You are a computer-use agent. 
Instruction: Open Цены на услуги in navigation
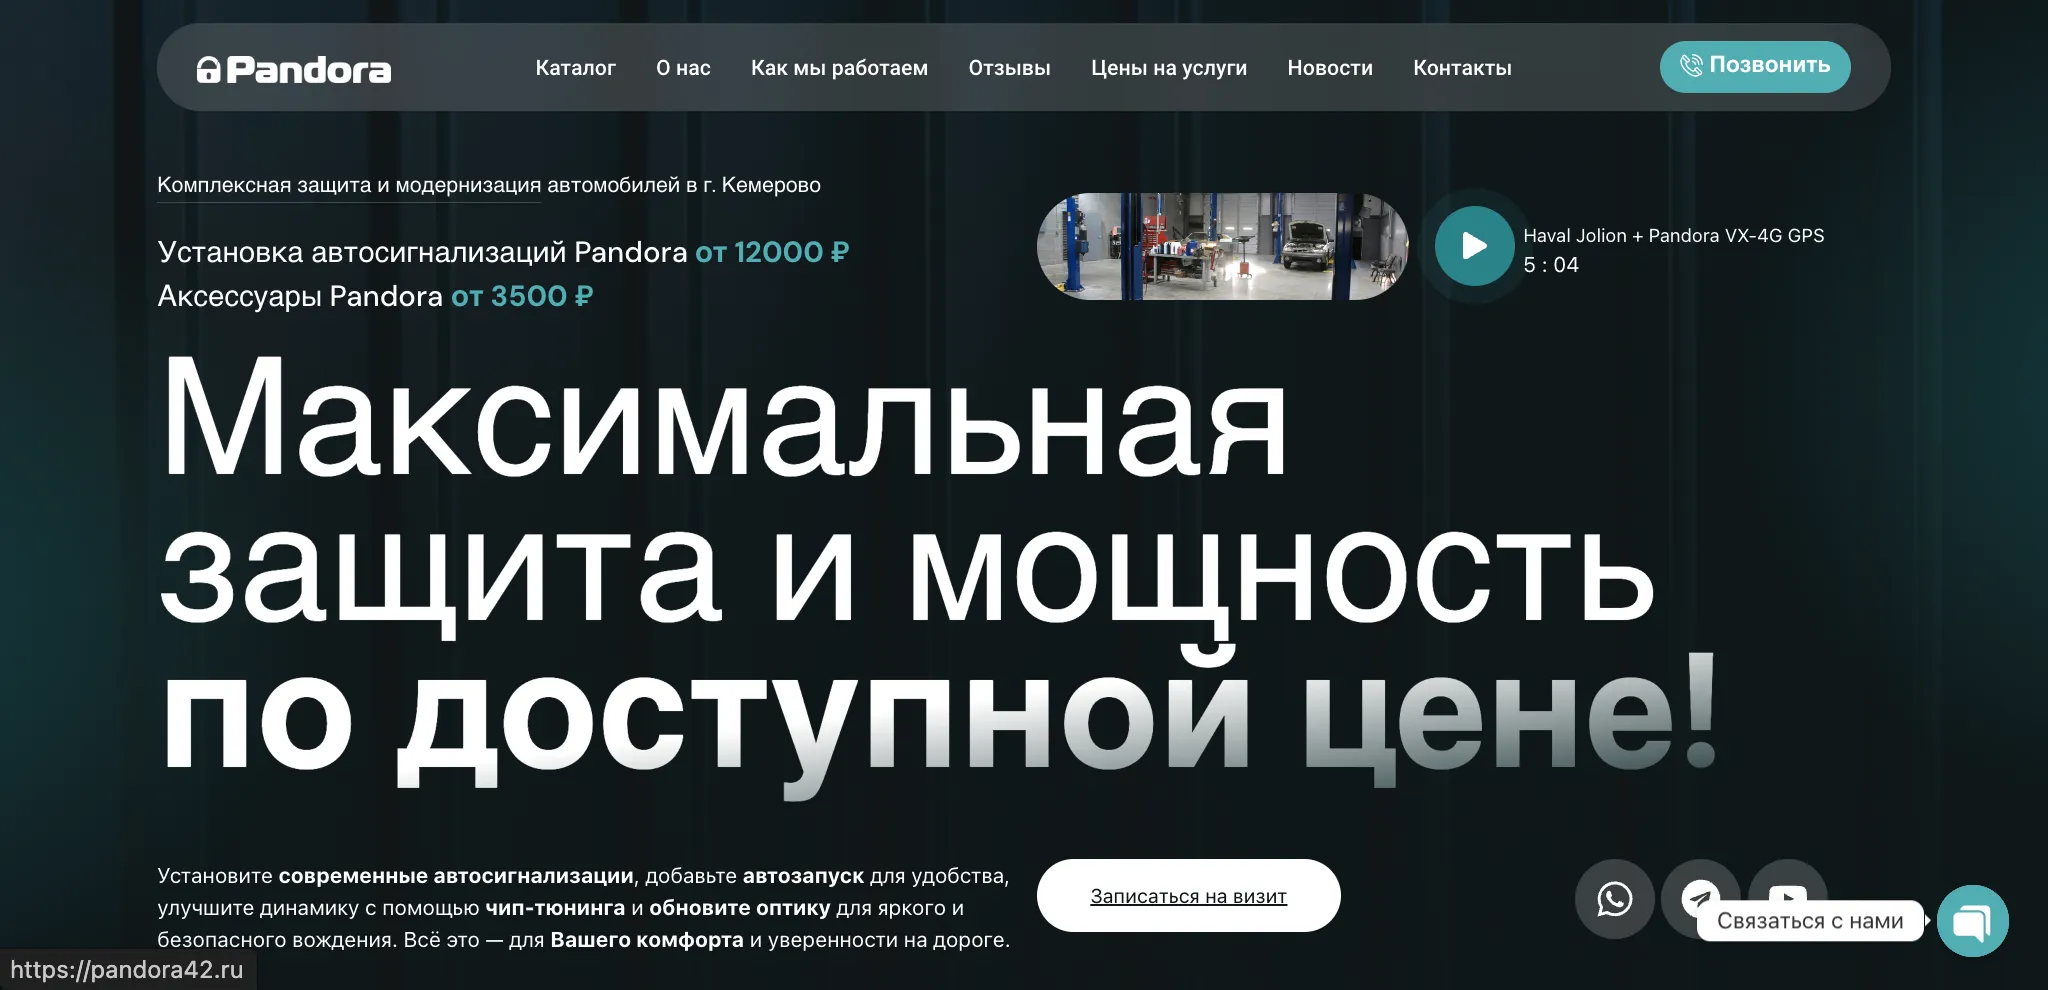pyautogui.click(x=1168, y=68)
